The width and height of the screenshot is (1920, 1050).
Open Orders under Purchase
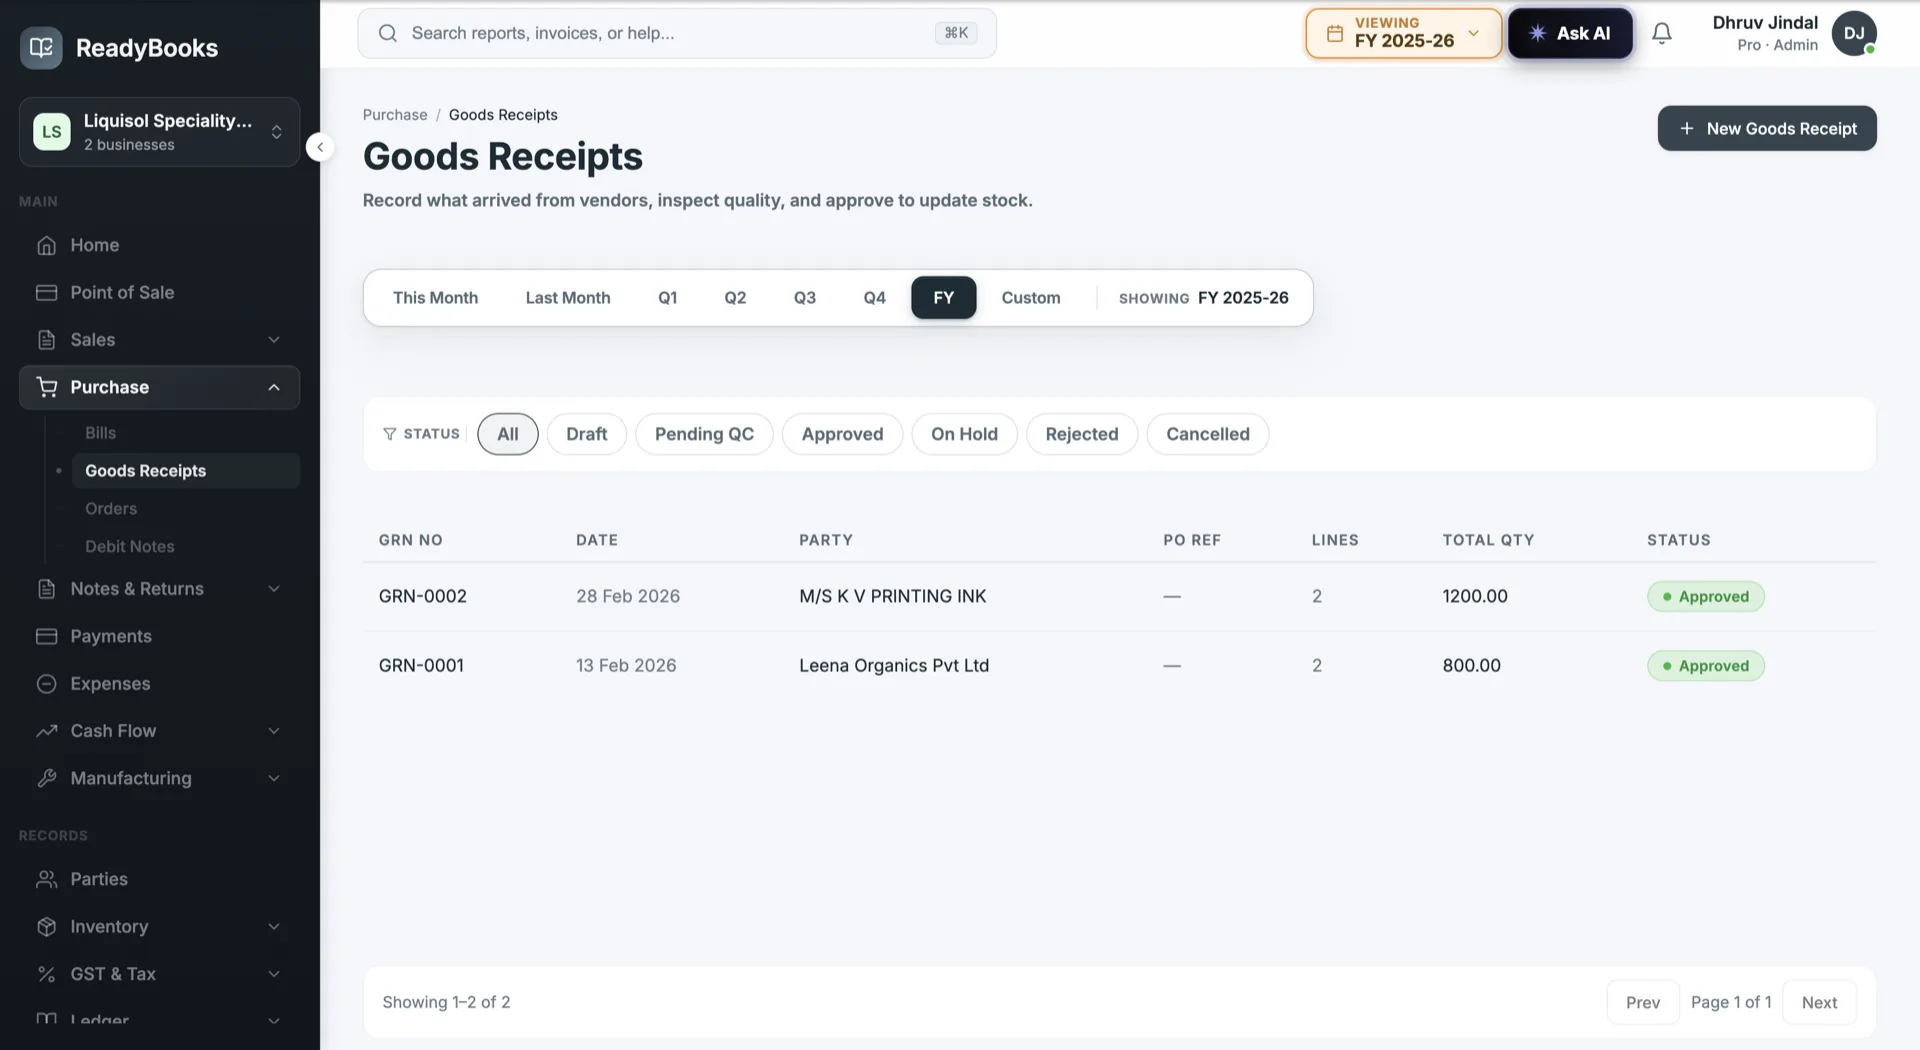(111, 509)
